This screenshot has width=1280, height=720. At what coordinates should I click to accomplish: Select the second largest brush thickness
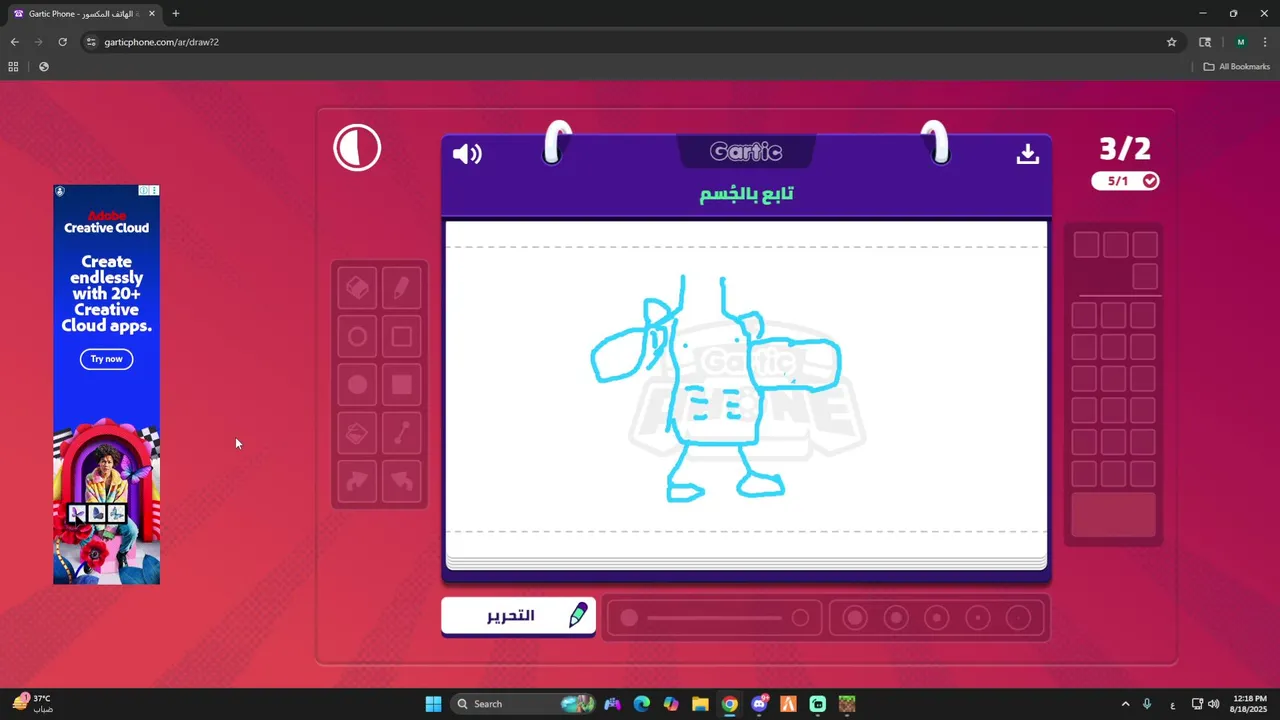[x=896, y=618]
